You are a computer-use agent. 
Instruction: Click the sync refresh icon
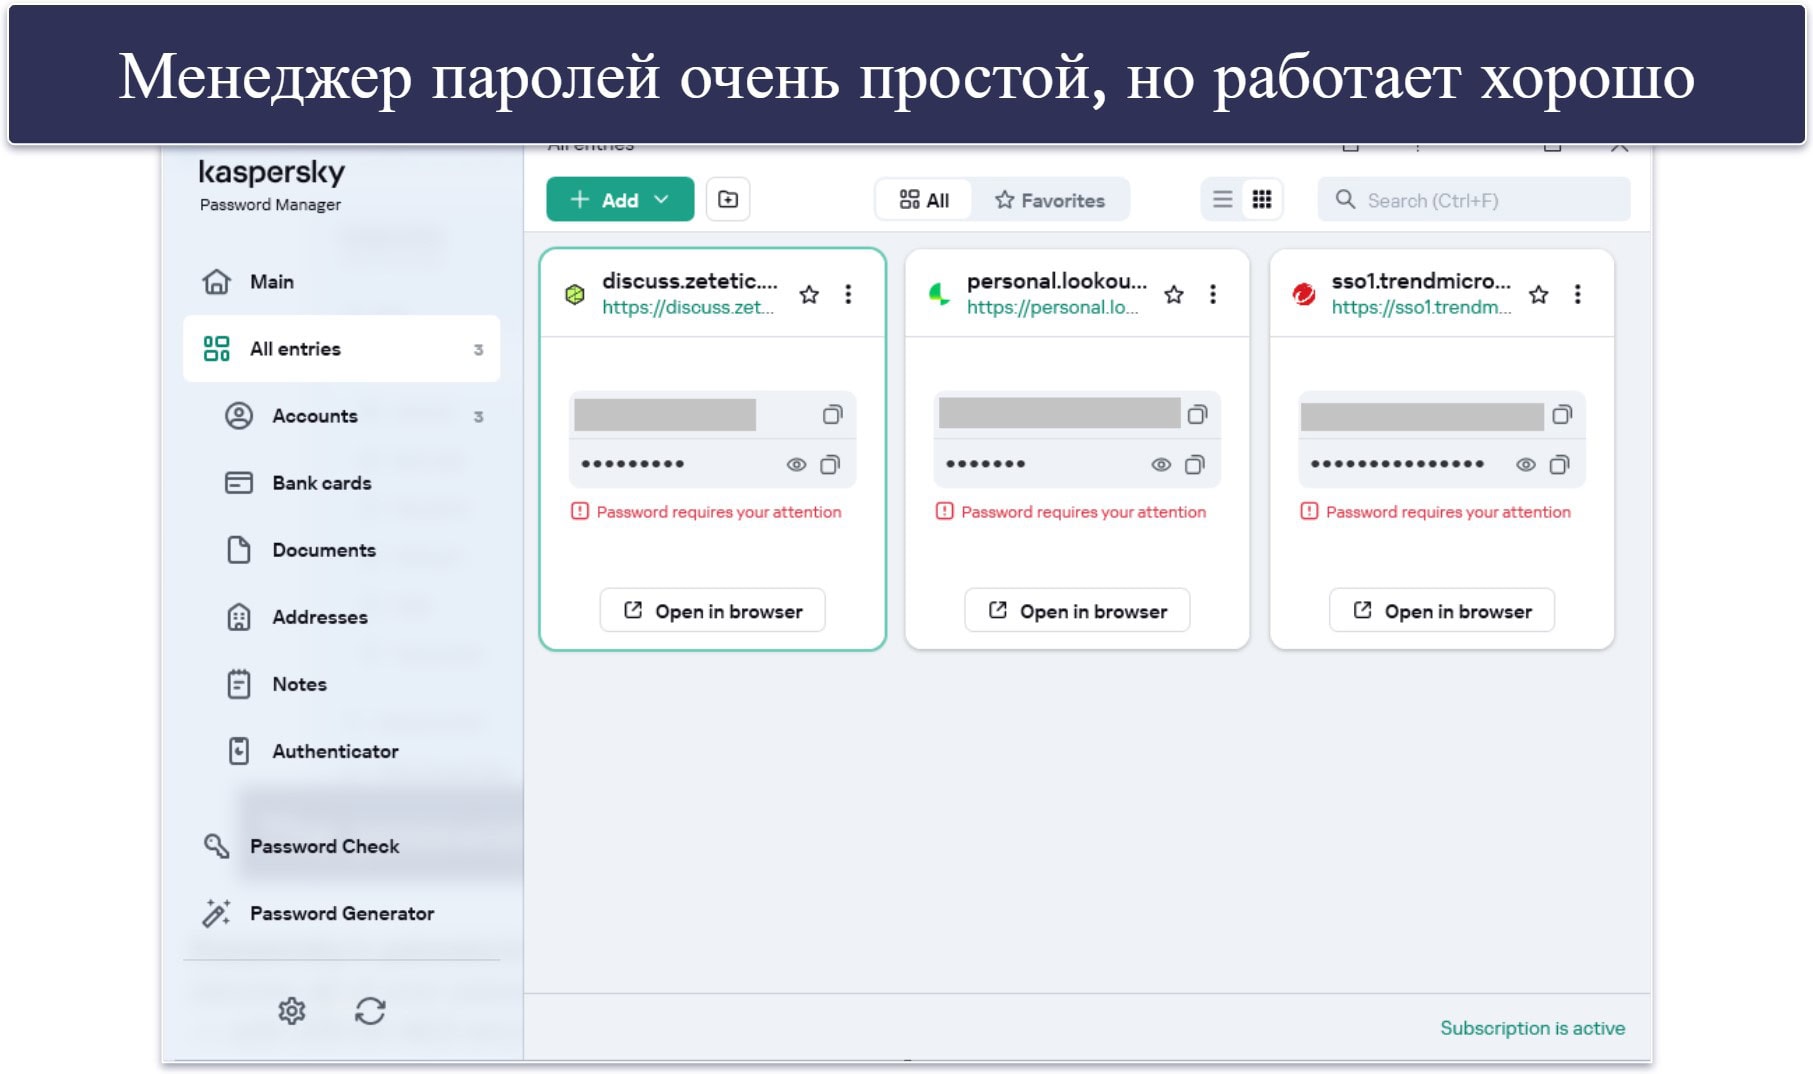click(x=370, y=1011)
